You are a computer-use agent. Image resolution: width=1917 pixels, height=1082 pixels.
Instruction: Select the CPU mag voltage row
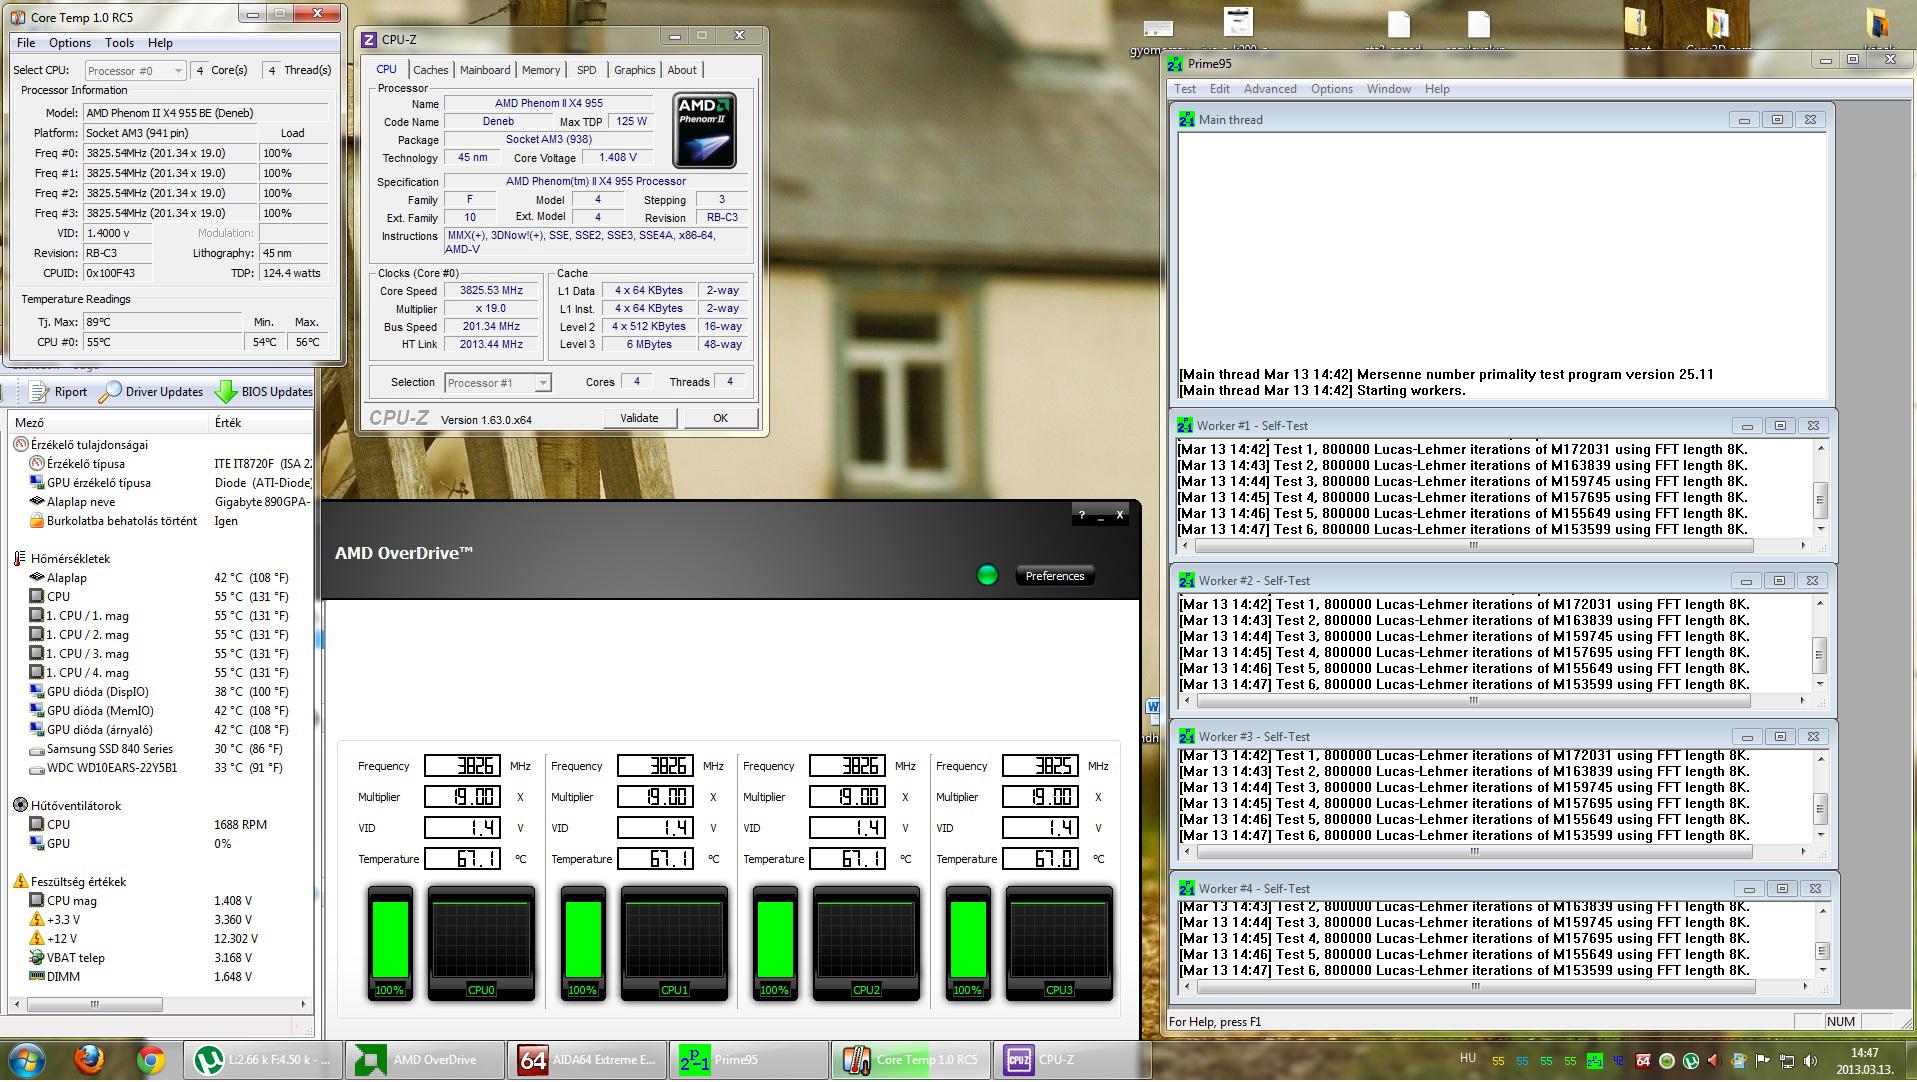coord(160,901)
